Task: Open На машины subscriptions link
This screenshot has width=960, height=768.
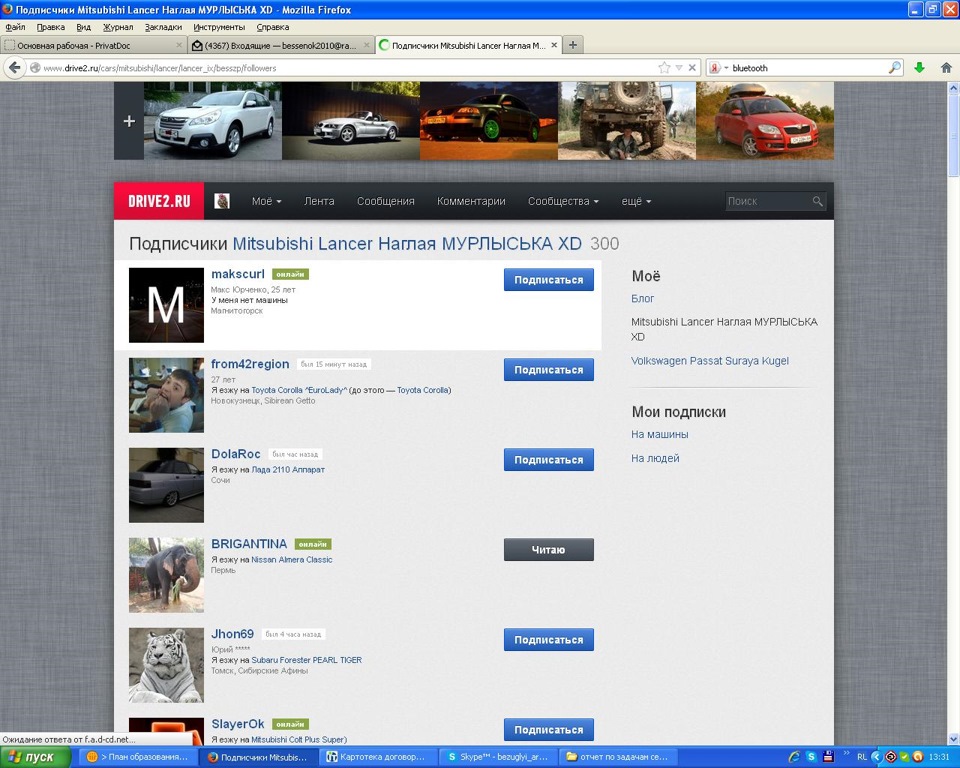Action: click(659, 434)
